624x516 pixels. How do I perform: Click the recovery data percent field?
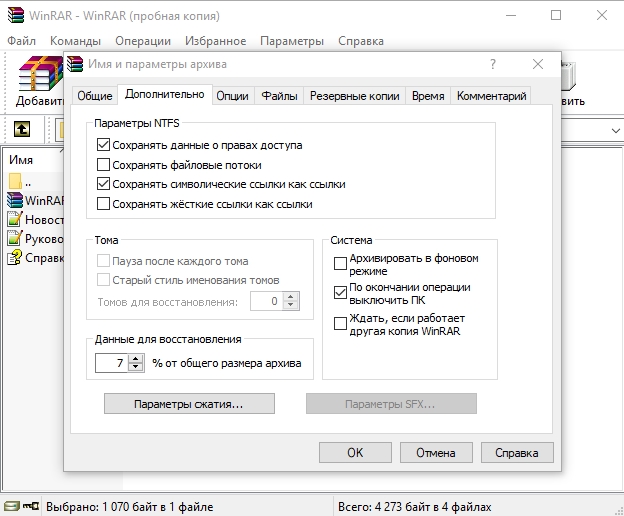pyautogui.click(x=111, y=363)
